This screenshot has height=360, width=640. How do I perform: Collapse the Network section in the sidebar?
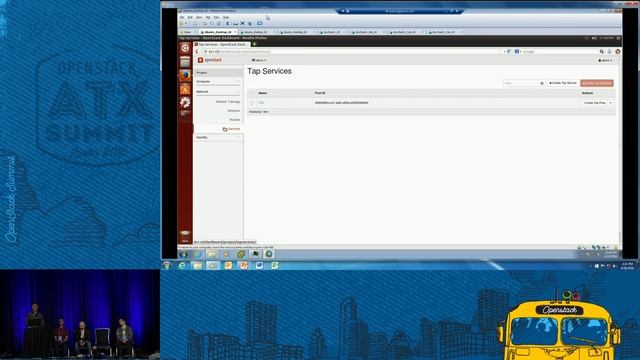[x=218, y=92]
